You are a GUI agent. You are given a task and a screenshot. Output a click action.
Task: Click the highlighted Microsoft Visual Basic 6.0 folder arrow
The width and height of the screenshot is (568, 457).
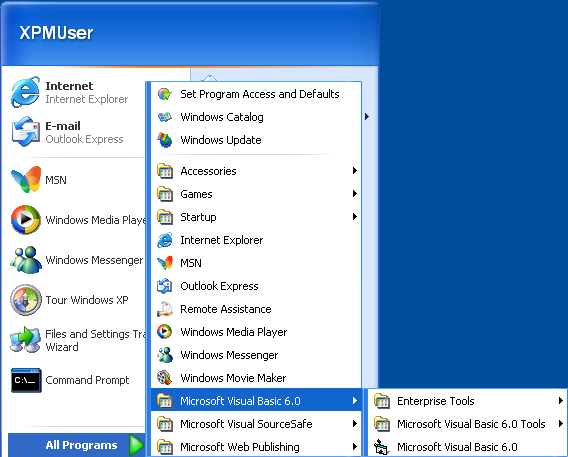click(x=355, y=401)
